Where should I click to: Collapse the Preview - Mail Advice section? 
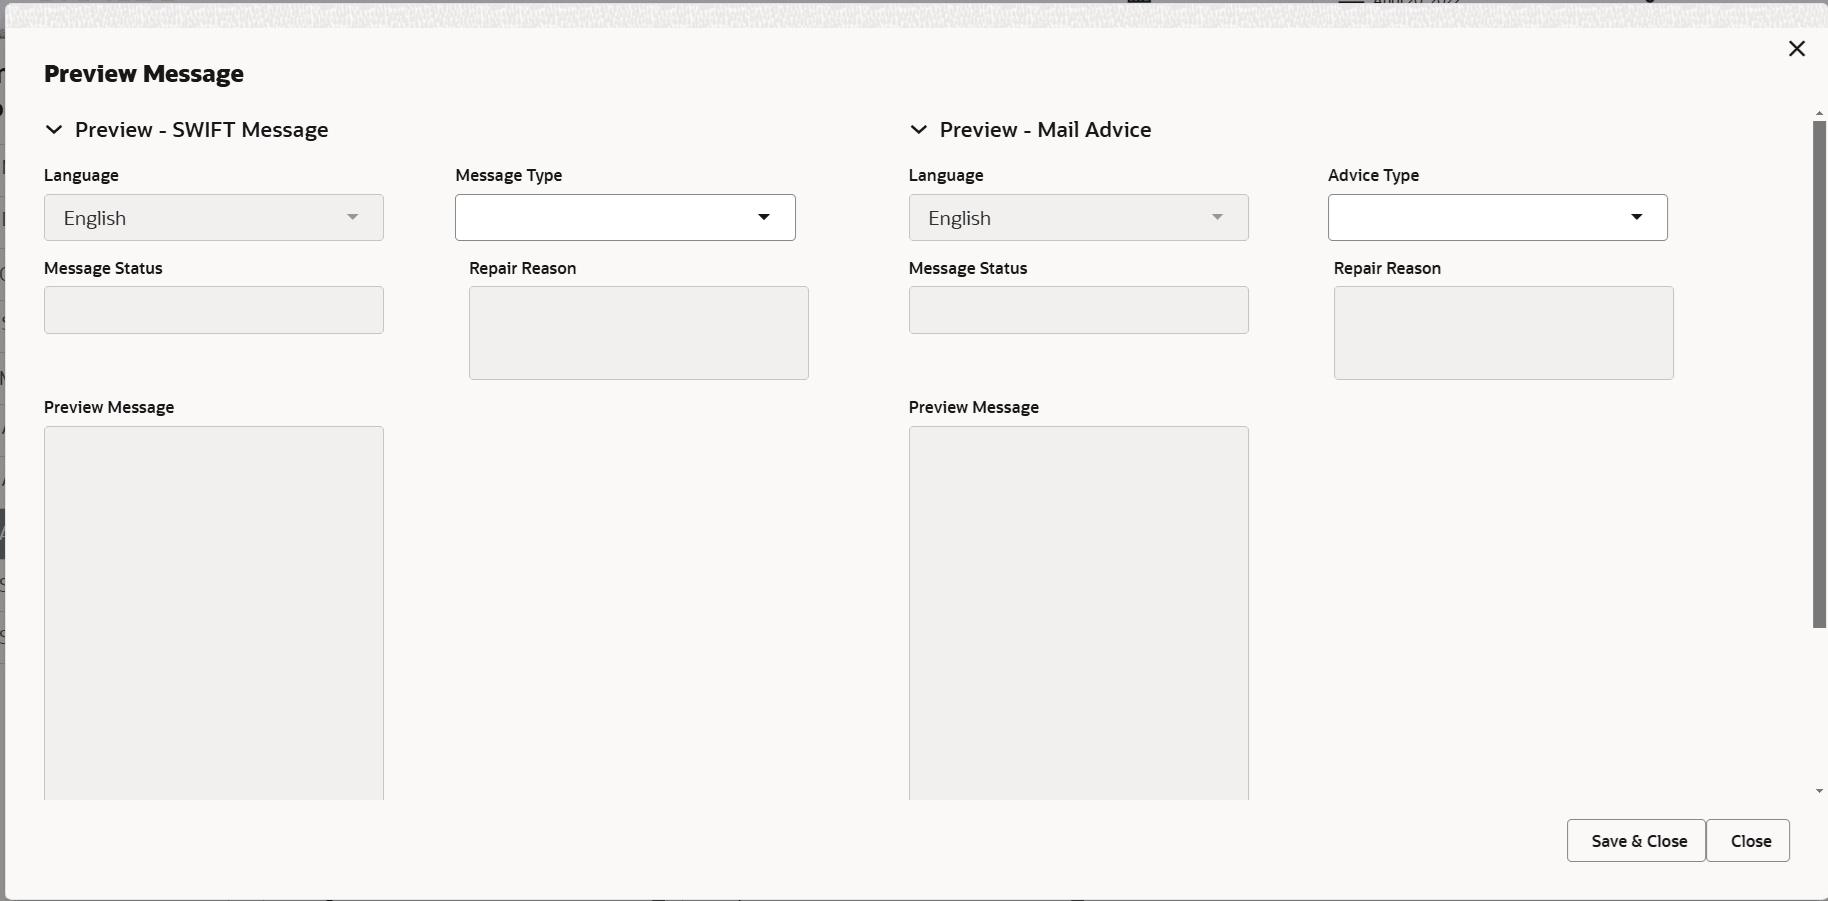[919, 130]
